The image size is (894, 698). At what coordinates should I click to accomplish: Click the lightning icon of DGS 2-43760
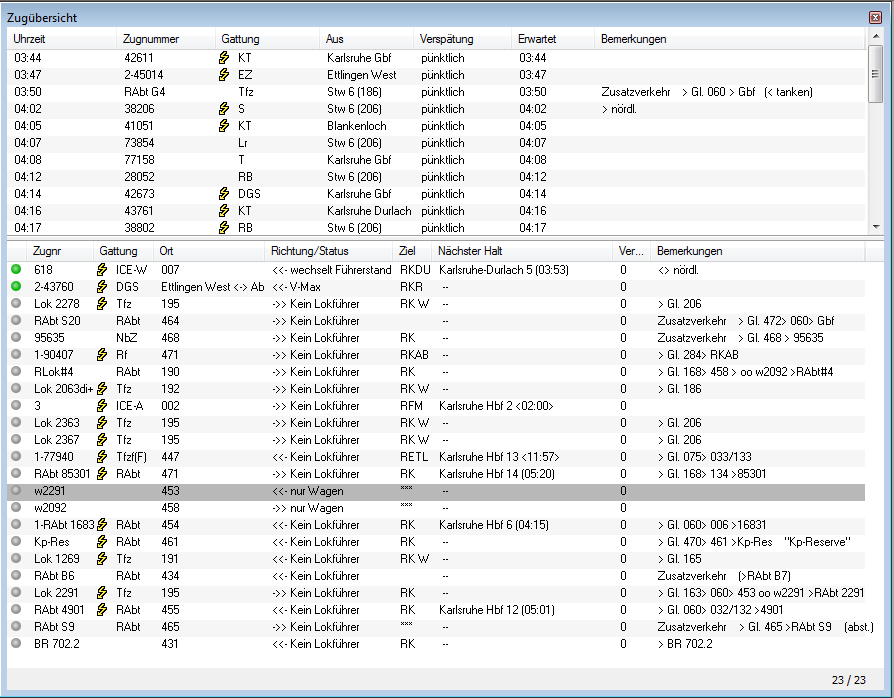point(102,287)
